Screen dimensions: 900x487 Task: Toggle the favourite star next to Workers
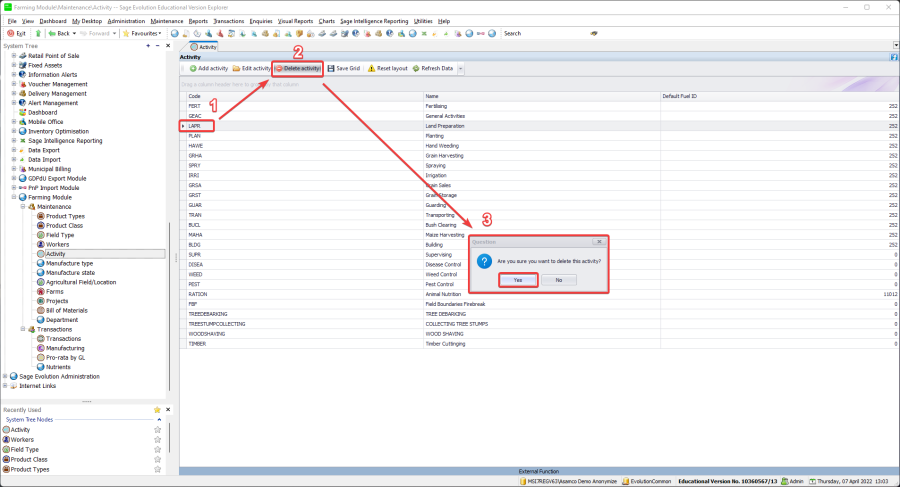tap(157, 439)
